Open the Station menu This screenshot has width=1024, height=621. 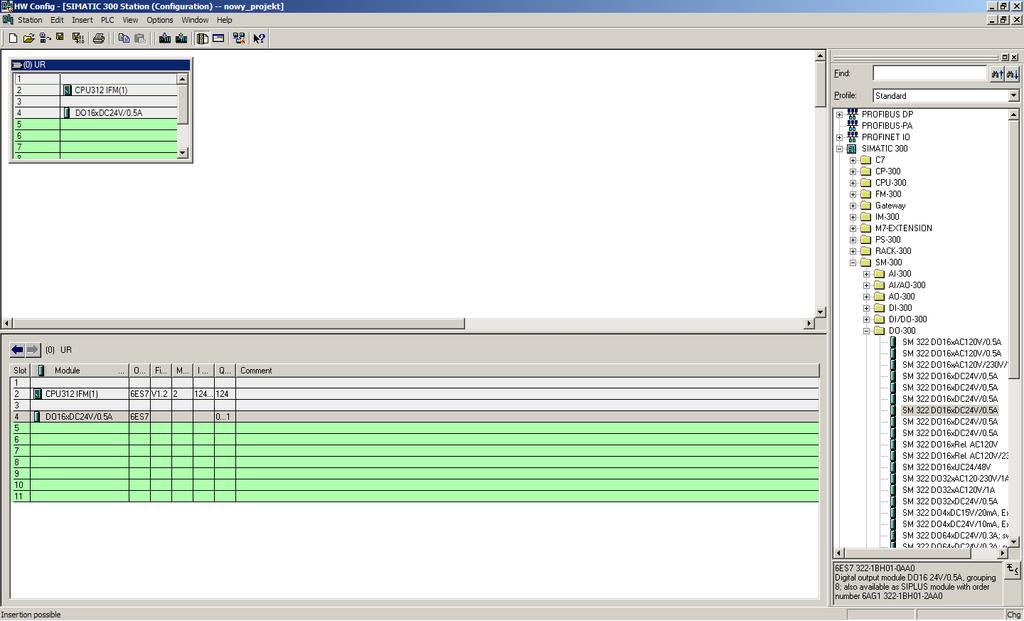click(x=29, y=20)
